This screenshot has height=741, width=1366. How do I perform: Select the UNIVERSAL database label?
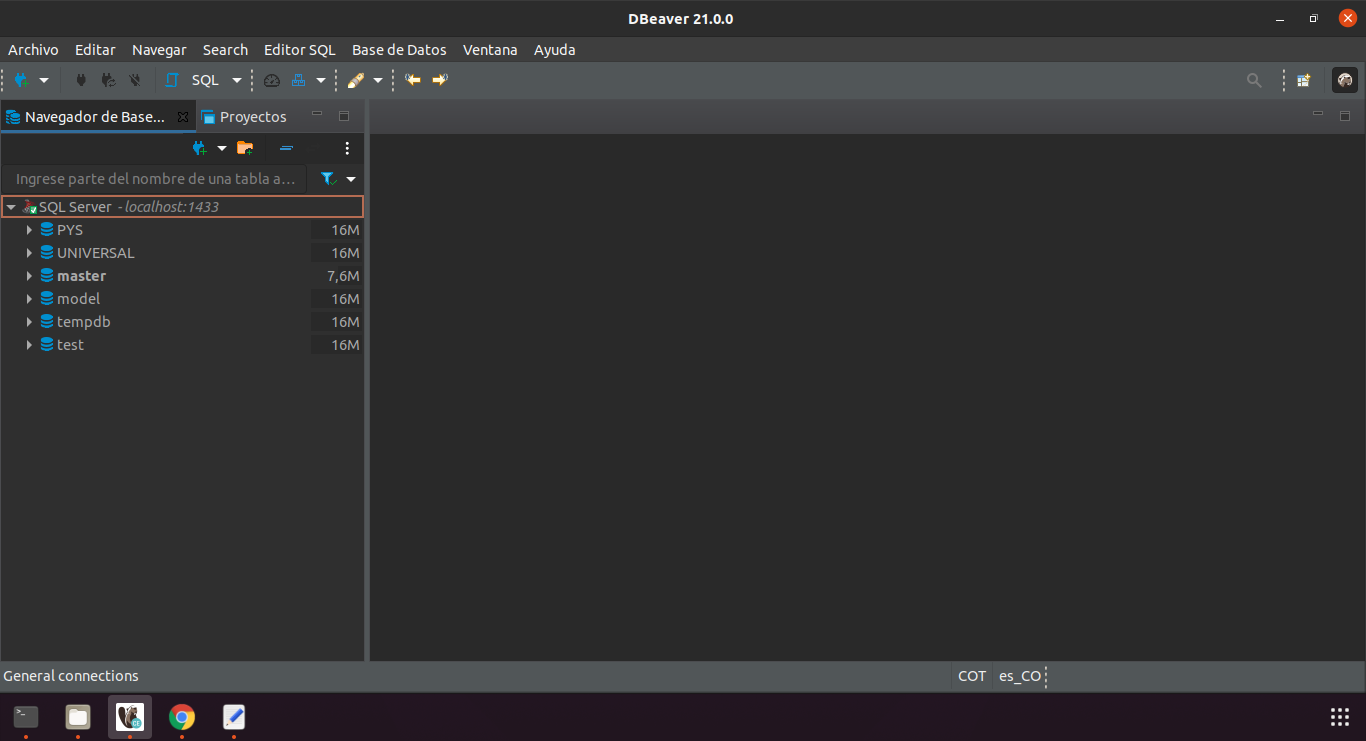[x=95, y=253]
